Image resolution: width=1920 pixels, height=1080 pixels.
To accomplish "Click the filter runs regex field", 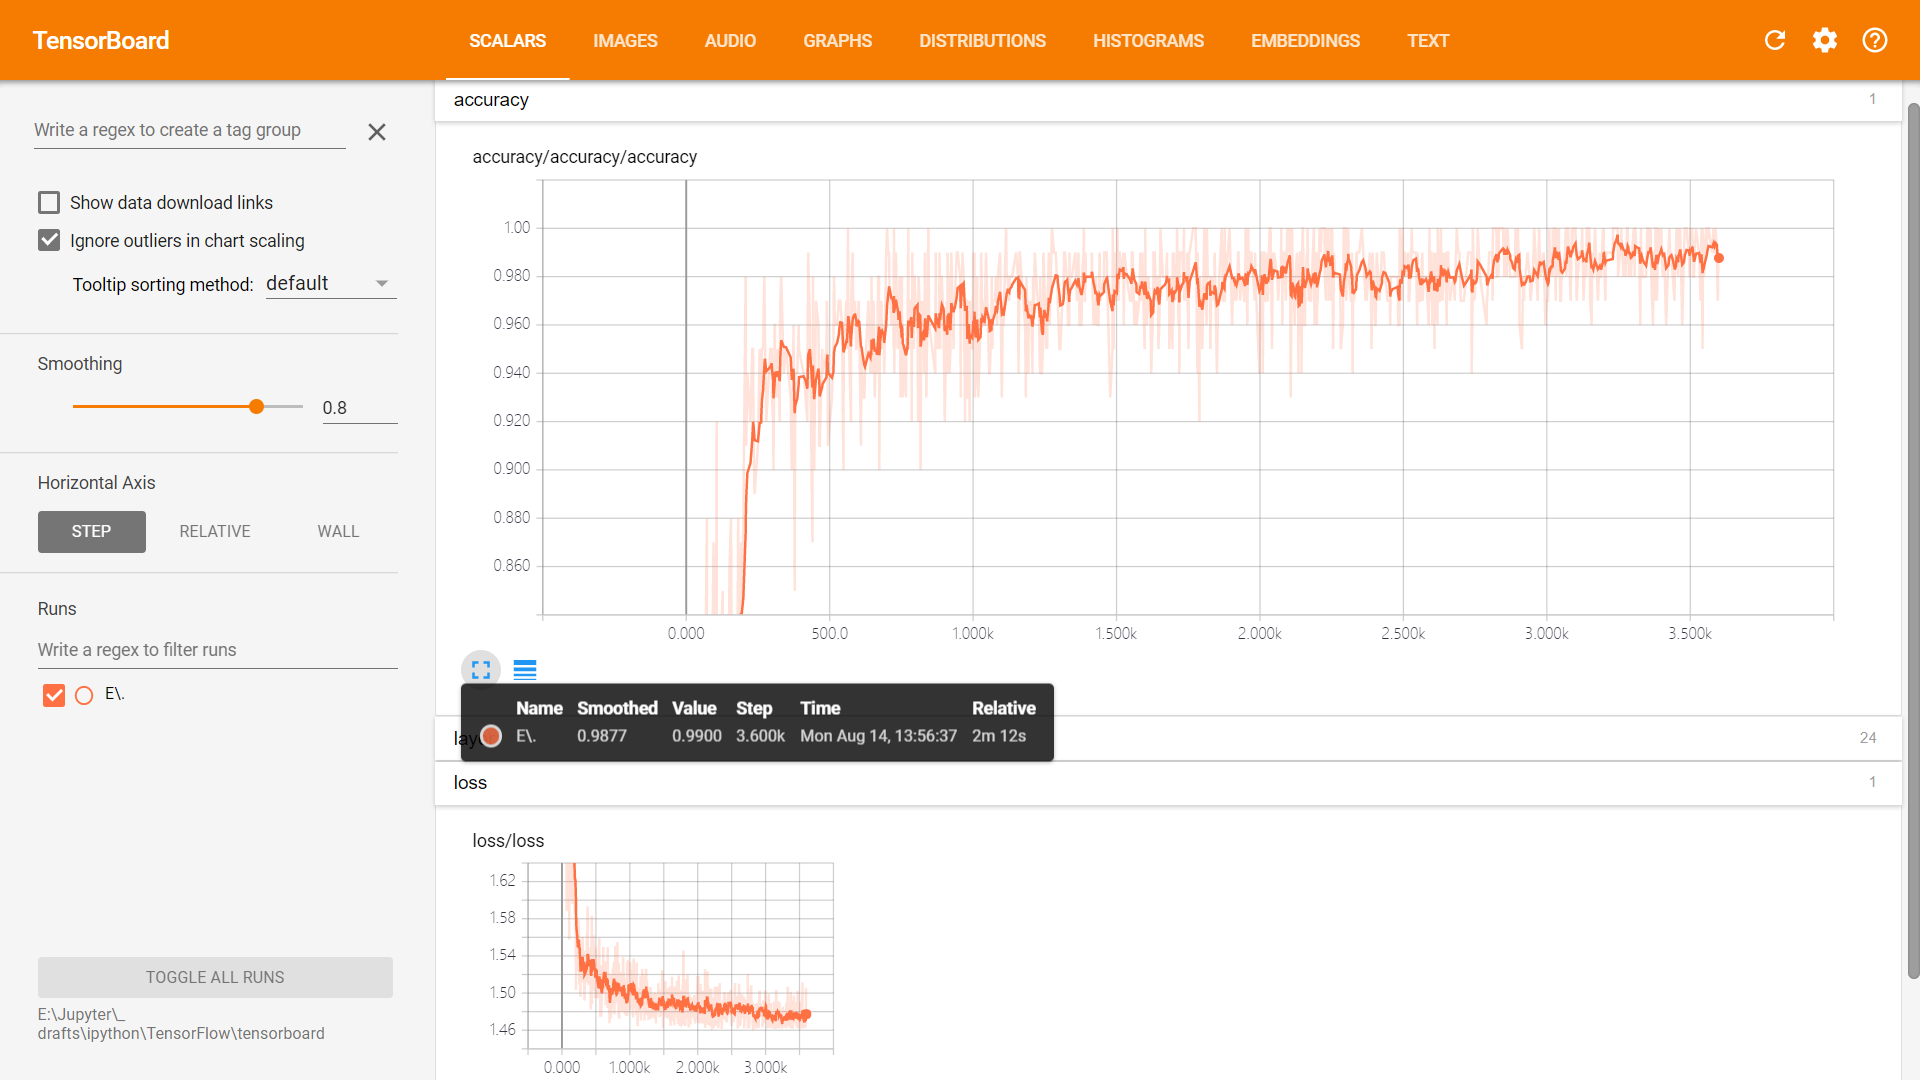I will (217, 650).
